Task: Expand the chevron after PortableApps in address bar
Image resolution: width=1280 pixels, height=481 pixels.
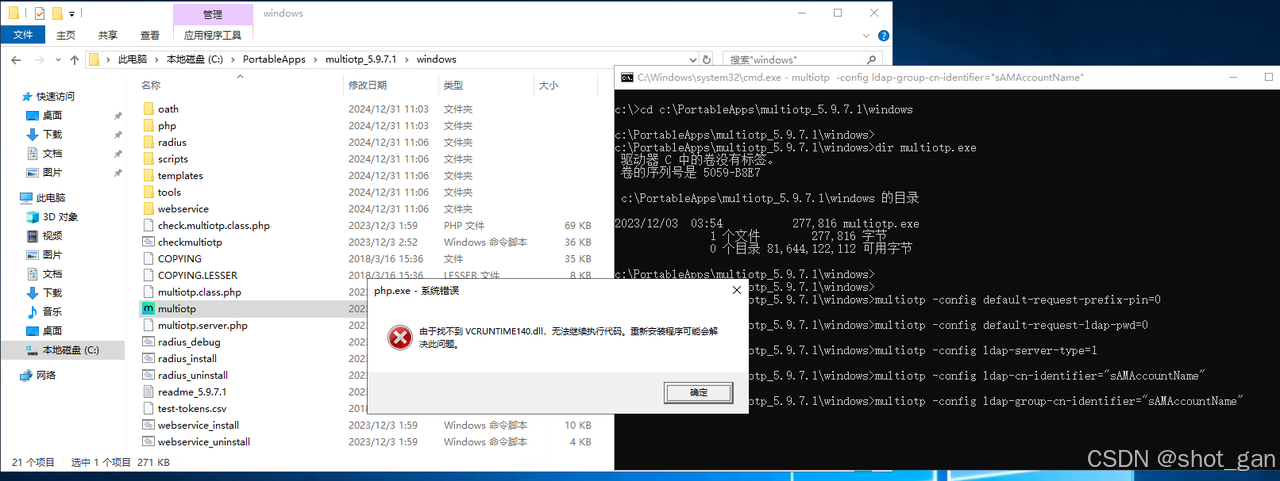Action: coord(317,59)
